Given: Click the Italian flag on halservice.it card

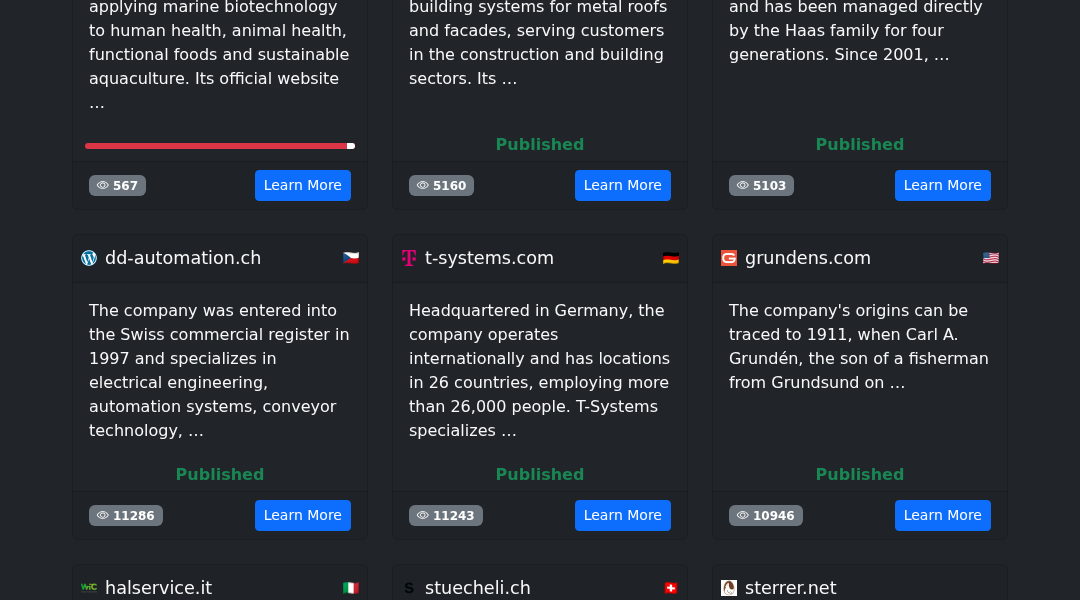Looking at the screenshot, I should point(351,588).
